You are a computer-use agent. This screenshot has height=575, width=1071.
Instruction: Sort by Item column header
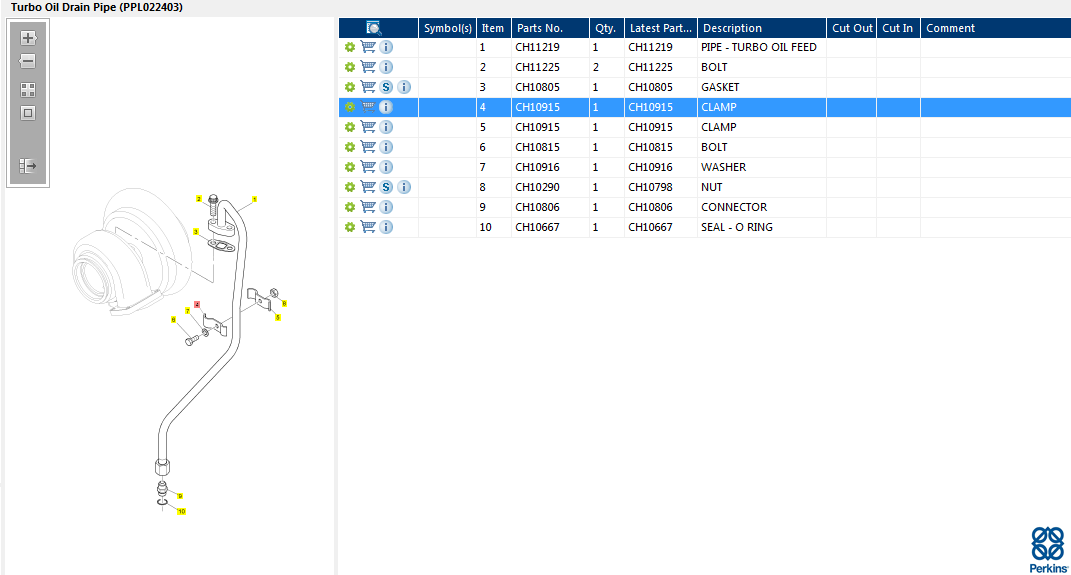point(494,28)
